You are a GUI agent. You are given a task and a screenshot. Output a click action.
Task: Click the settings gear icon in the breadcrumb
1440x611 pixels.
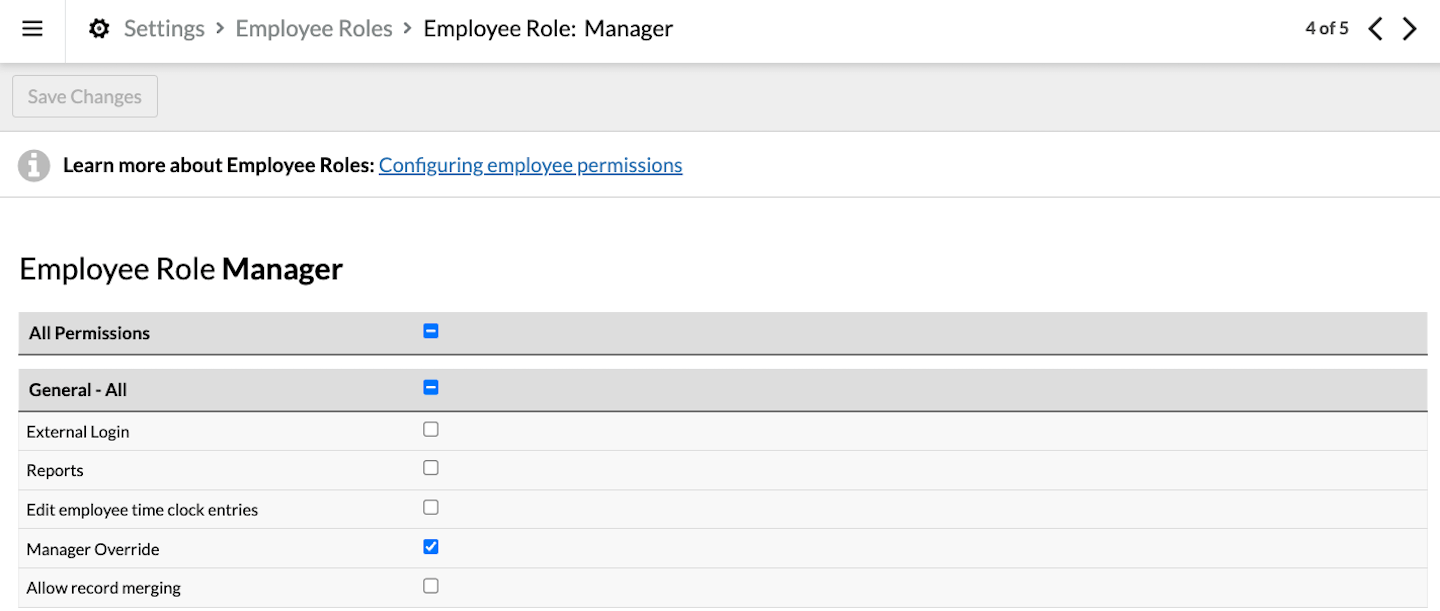tap(98, 28)
